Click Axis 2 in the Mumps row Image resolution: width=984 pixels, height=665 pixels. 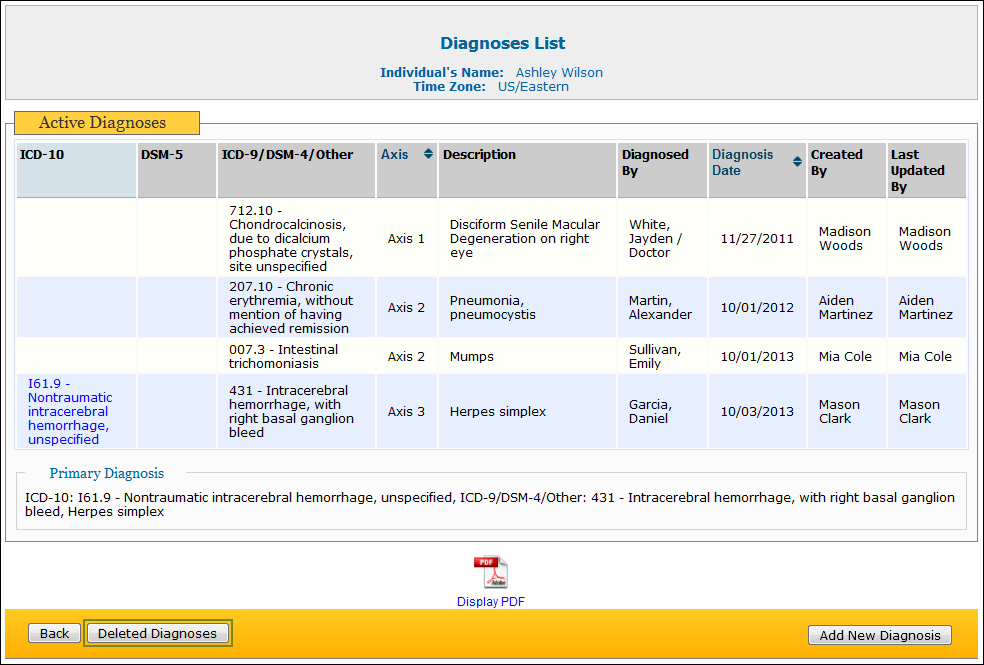pyautogui.click(x=406, y=356)
